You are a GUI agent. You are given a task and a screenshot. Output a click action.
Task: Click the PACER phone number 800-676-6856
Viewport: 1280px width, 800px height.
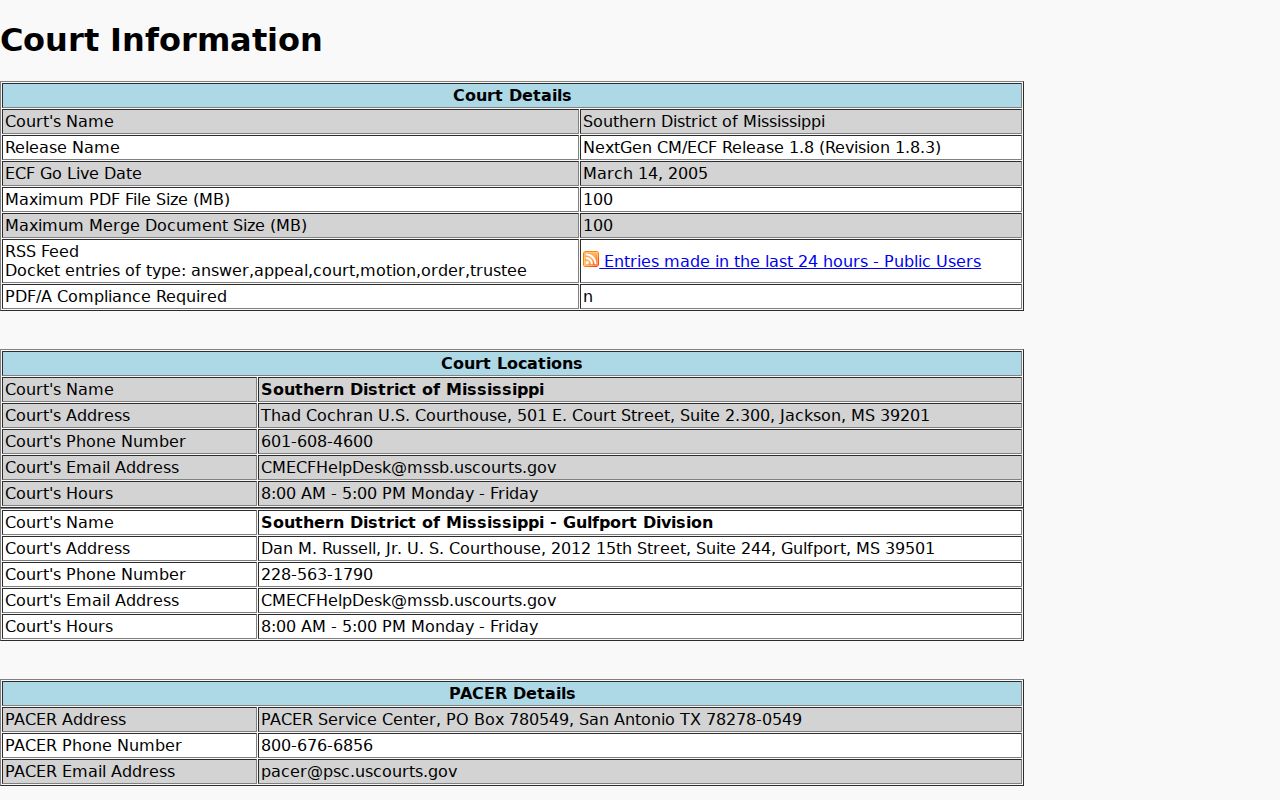click(x=317, y=745)
